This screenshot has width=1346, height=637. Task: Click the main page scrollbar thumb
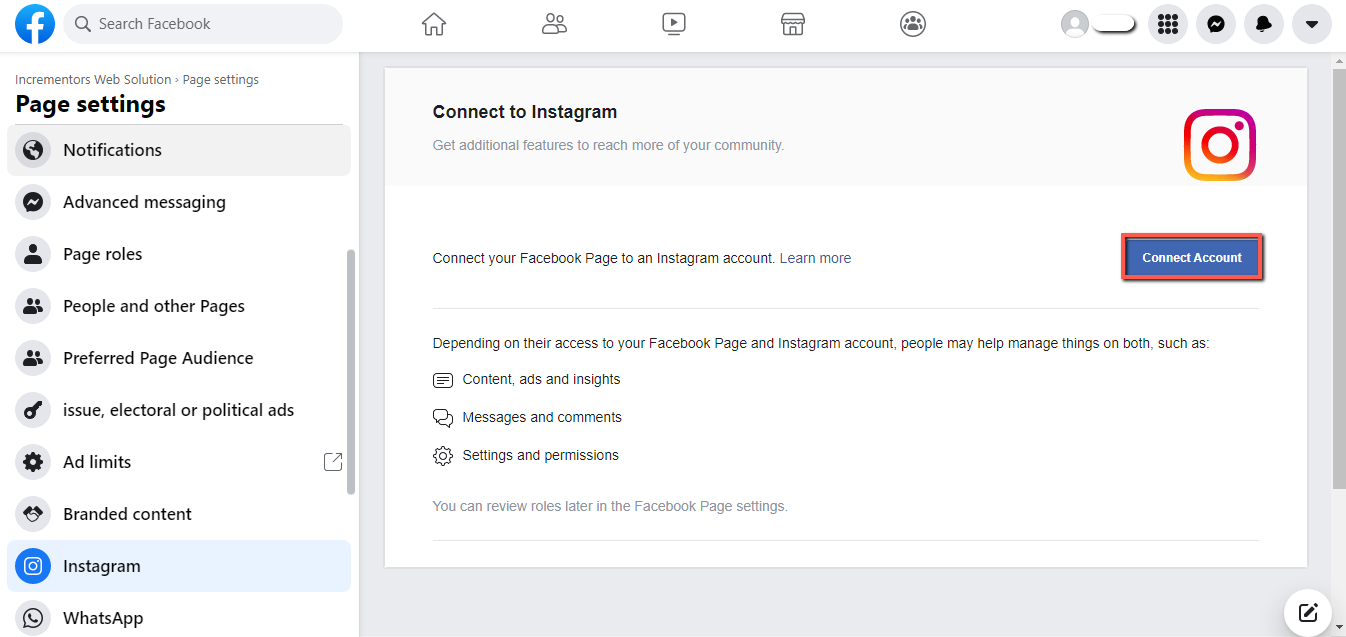pos(1338,279)
